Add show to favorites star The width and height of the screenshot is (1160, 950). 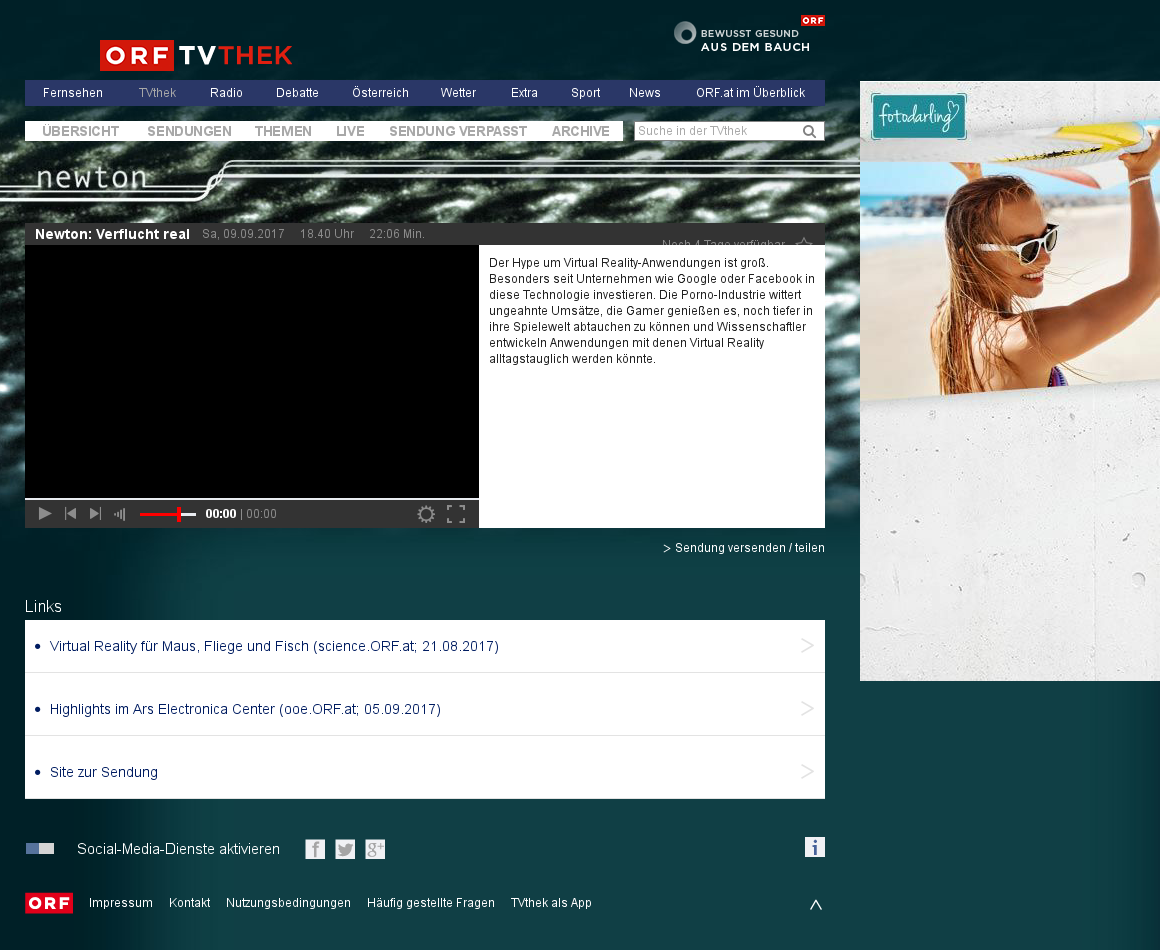point(804,243)
